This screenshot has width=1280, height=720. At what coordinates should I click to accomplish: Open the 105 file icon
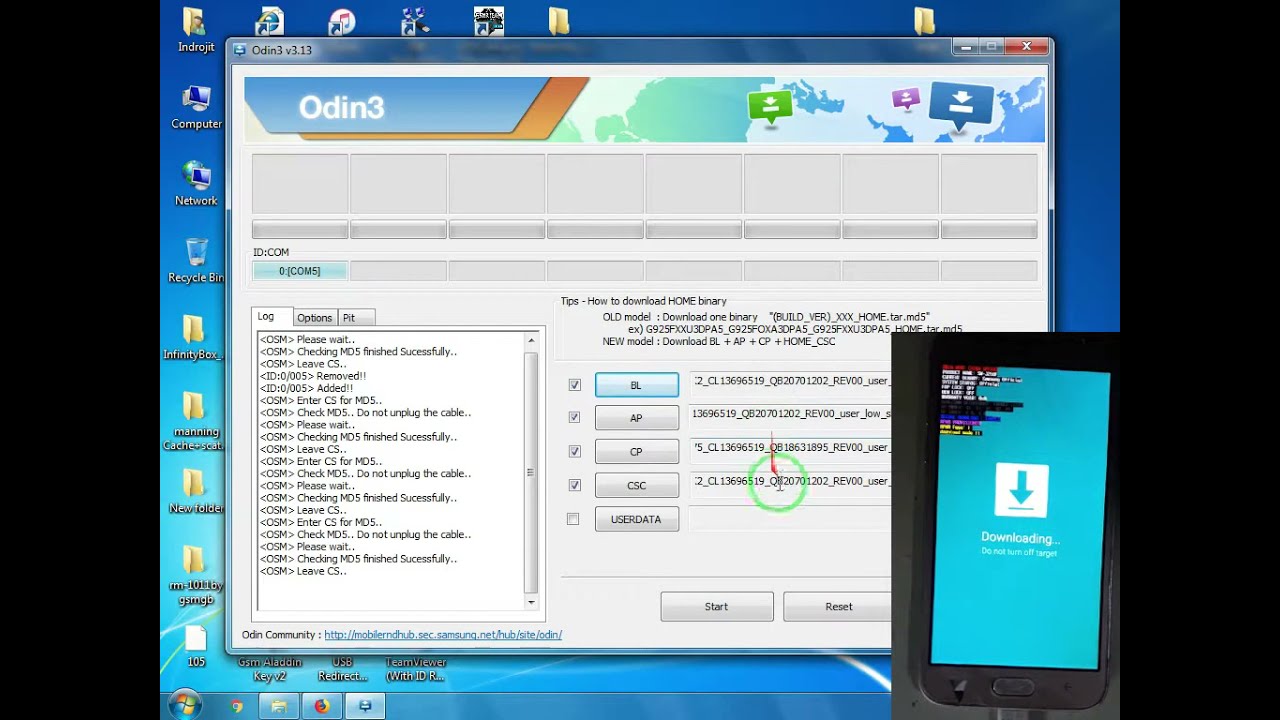[196, 646]
